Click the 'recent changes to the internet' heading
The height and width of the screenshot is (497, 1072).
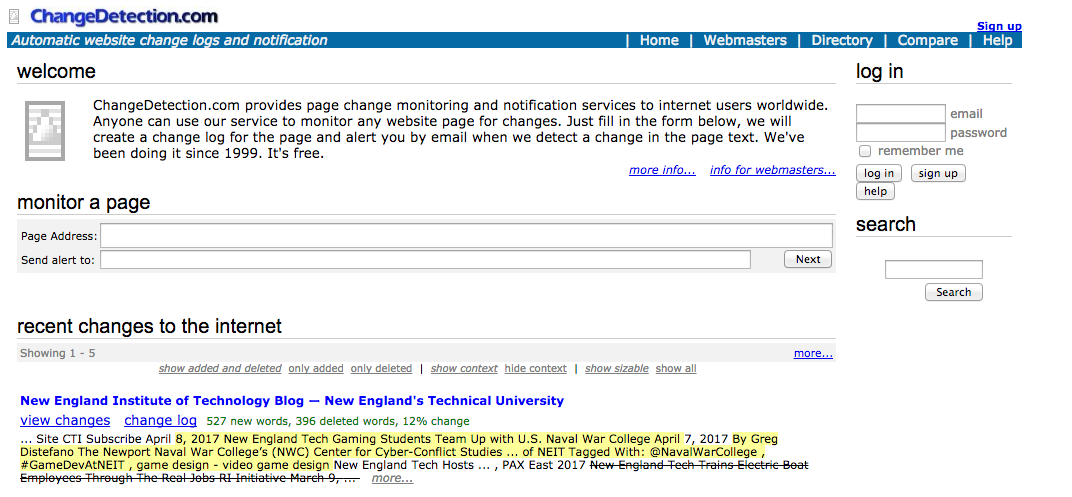coord(149,326)
